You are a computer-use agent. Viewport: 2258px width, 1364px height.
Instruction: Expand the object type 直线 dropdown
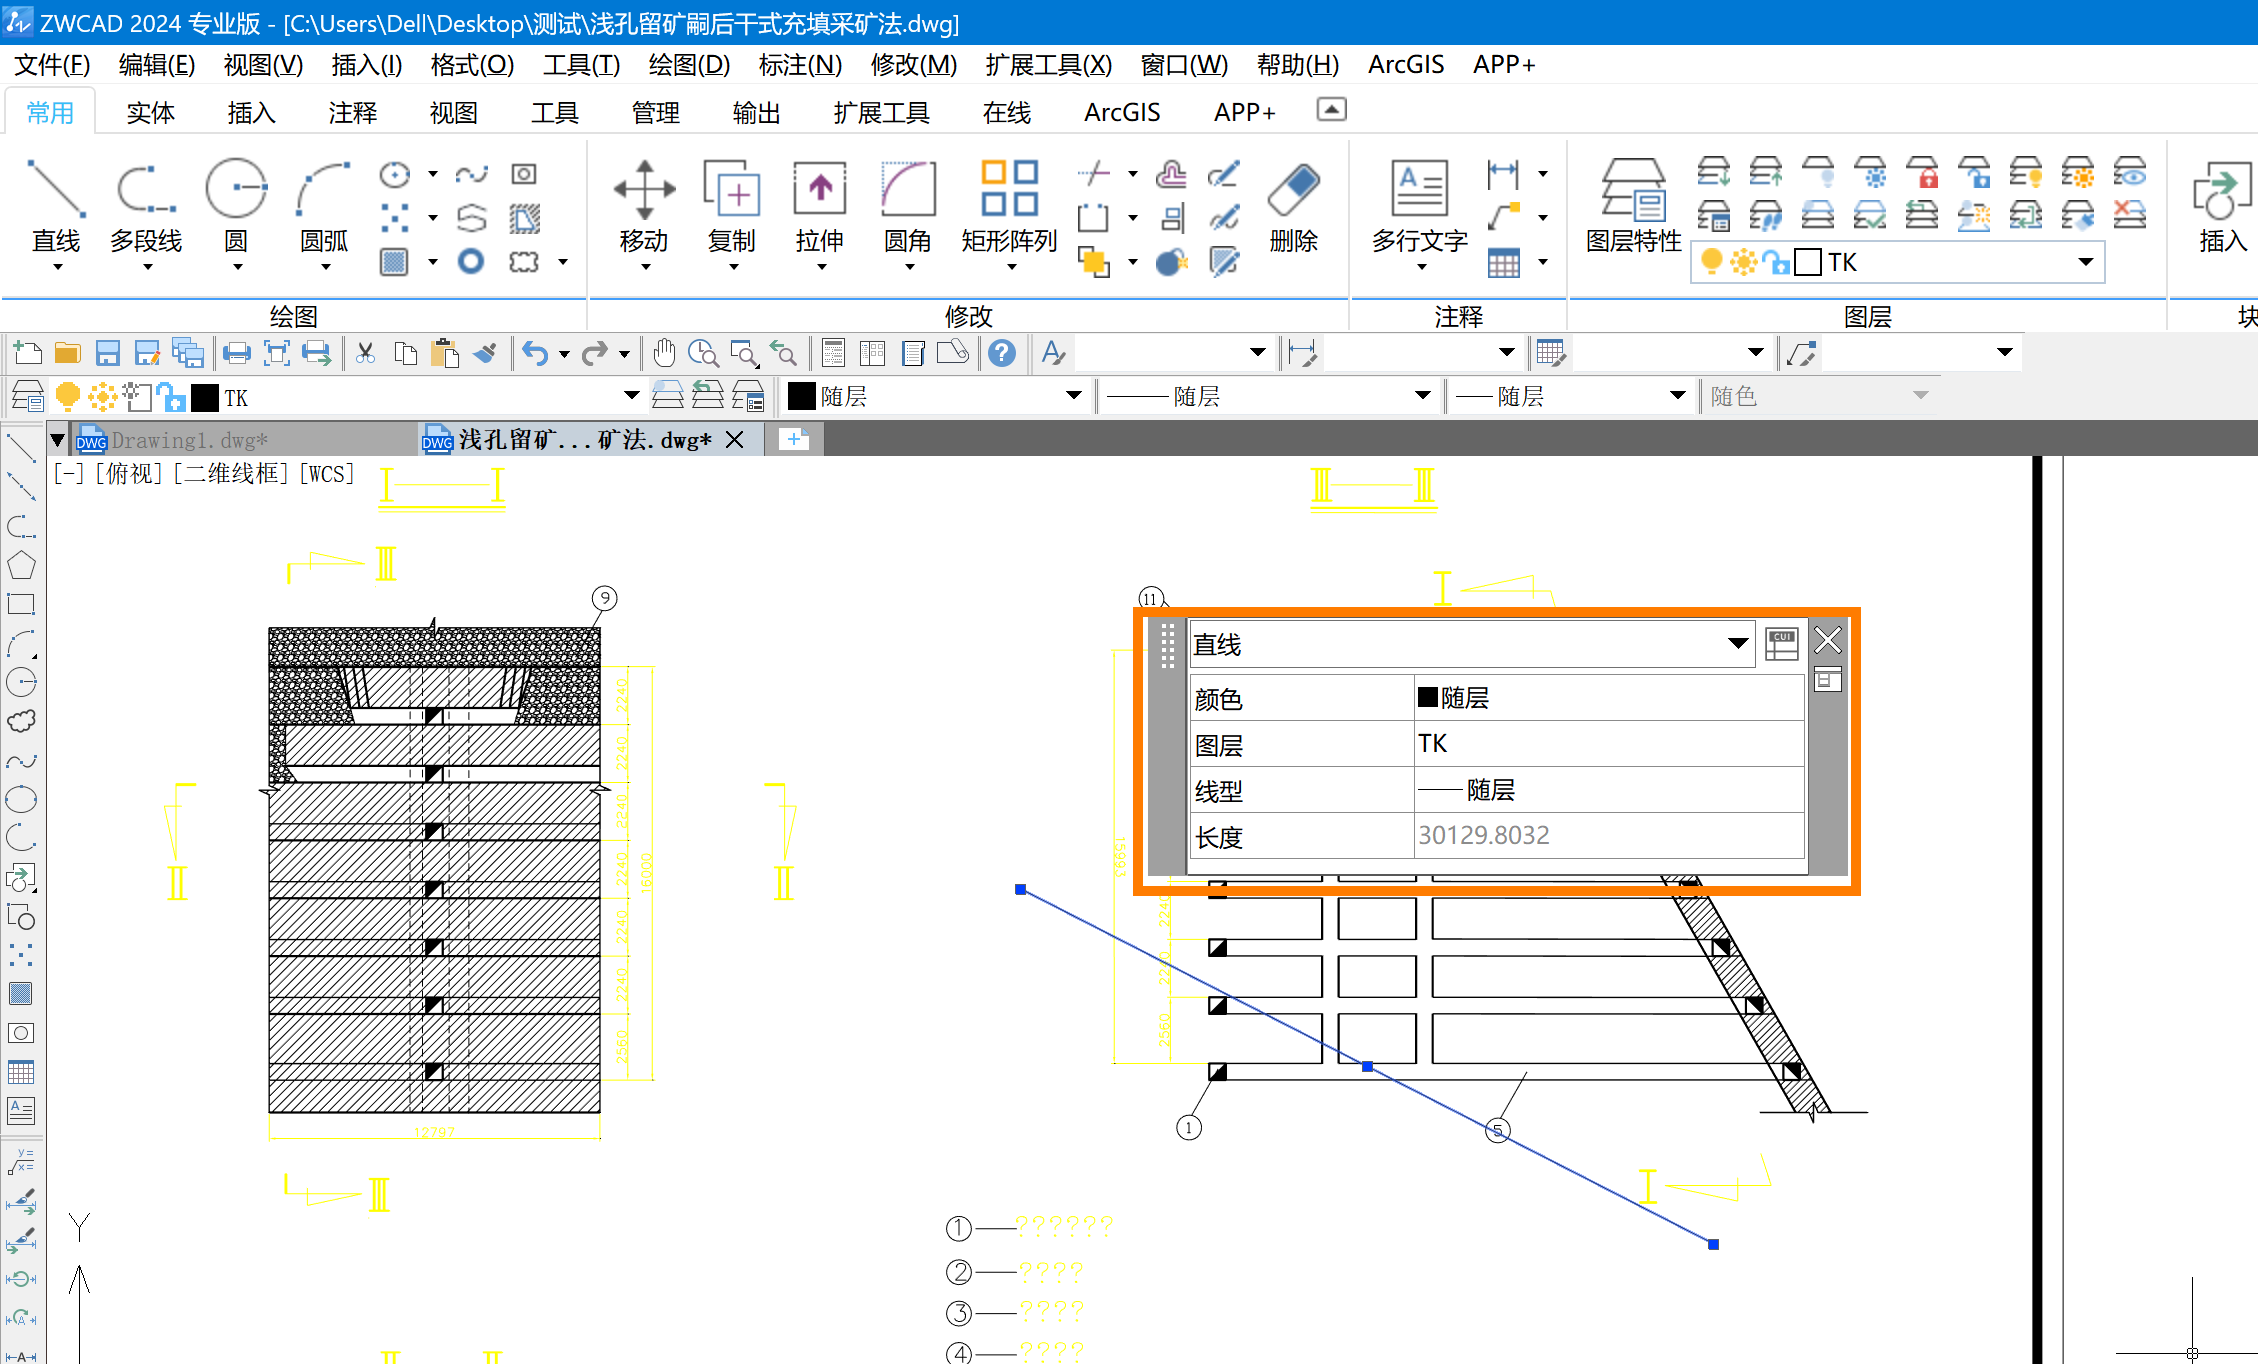(x=1738, y=643)
